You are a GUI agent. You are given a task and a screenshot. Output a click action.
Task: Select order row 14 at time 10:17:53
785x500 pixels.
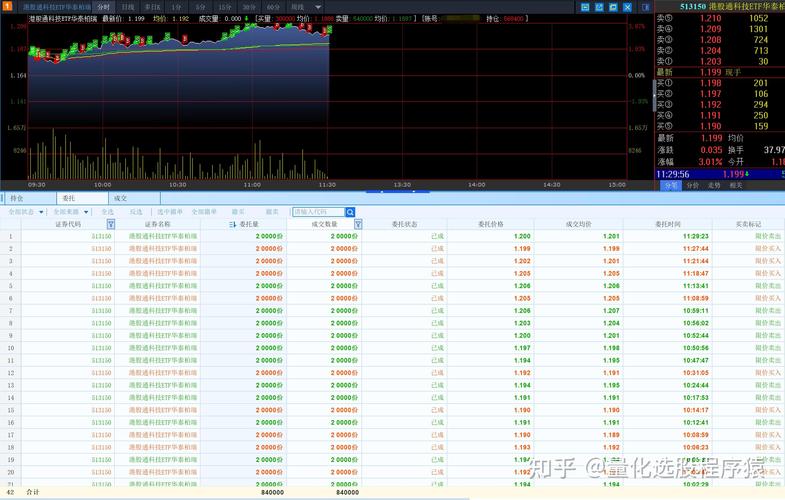[x=392, y=397]
